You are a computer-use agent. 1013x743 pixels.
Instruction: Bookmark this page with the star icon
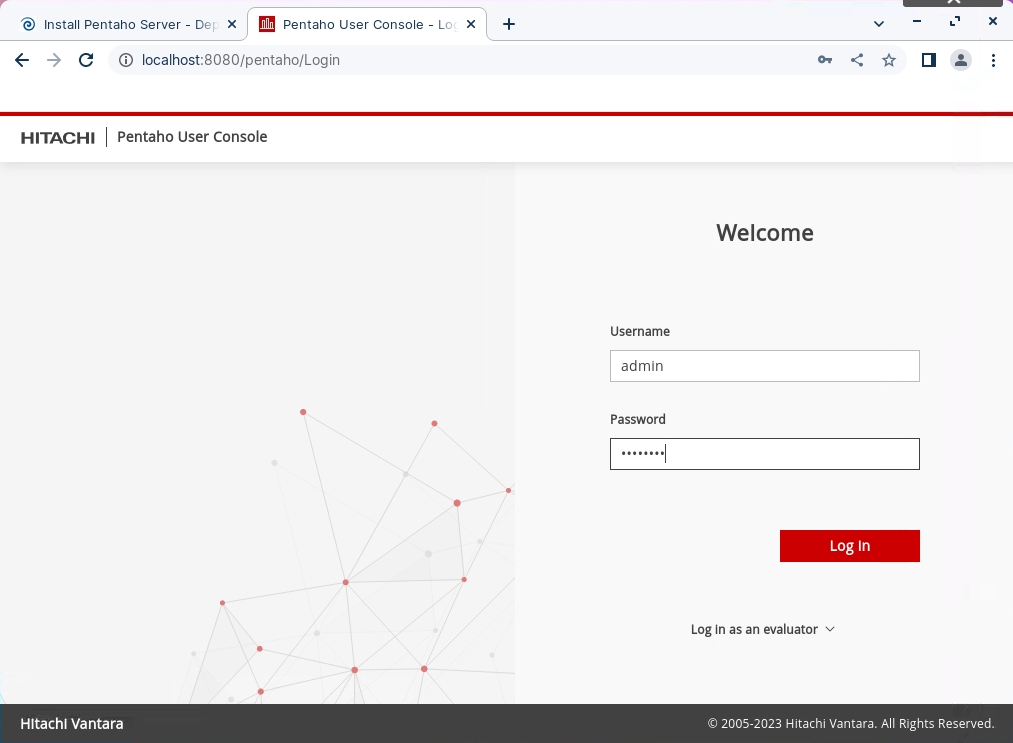[x=889, y=60]
